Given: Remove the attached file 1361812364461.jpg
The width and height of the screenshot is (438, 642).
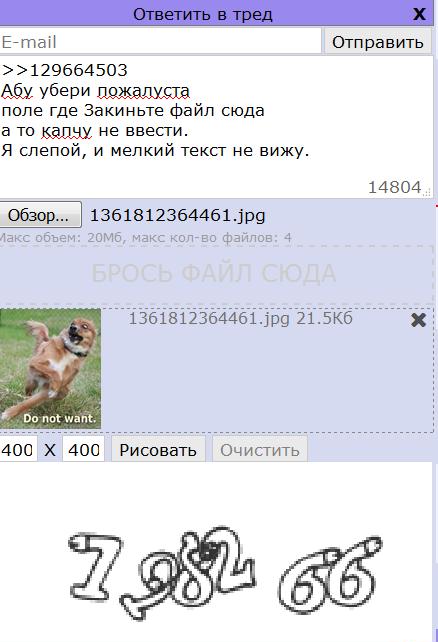Looking at the screenshot, I should point(418,320).
